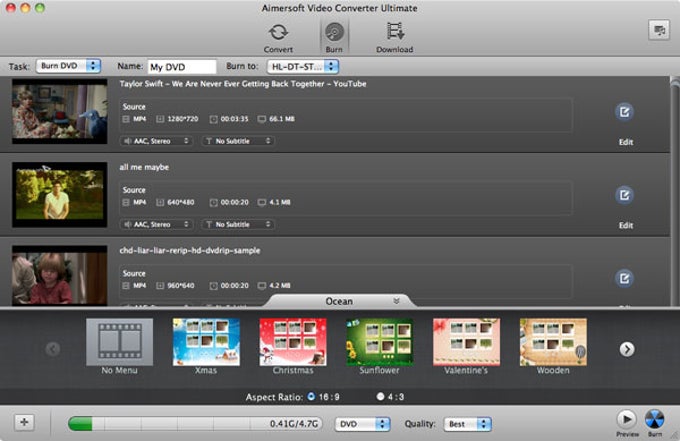Select the Taylor Swift video thumbnail
The image size is (680, 441).
(x=59, y=111)
